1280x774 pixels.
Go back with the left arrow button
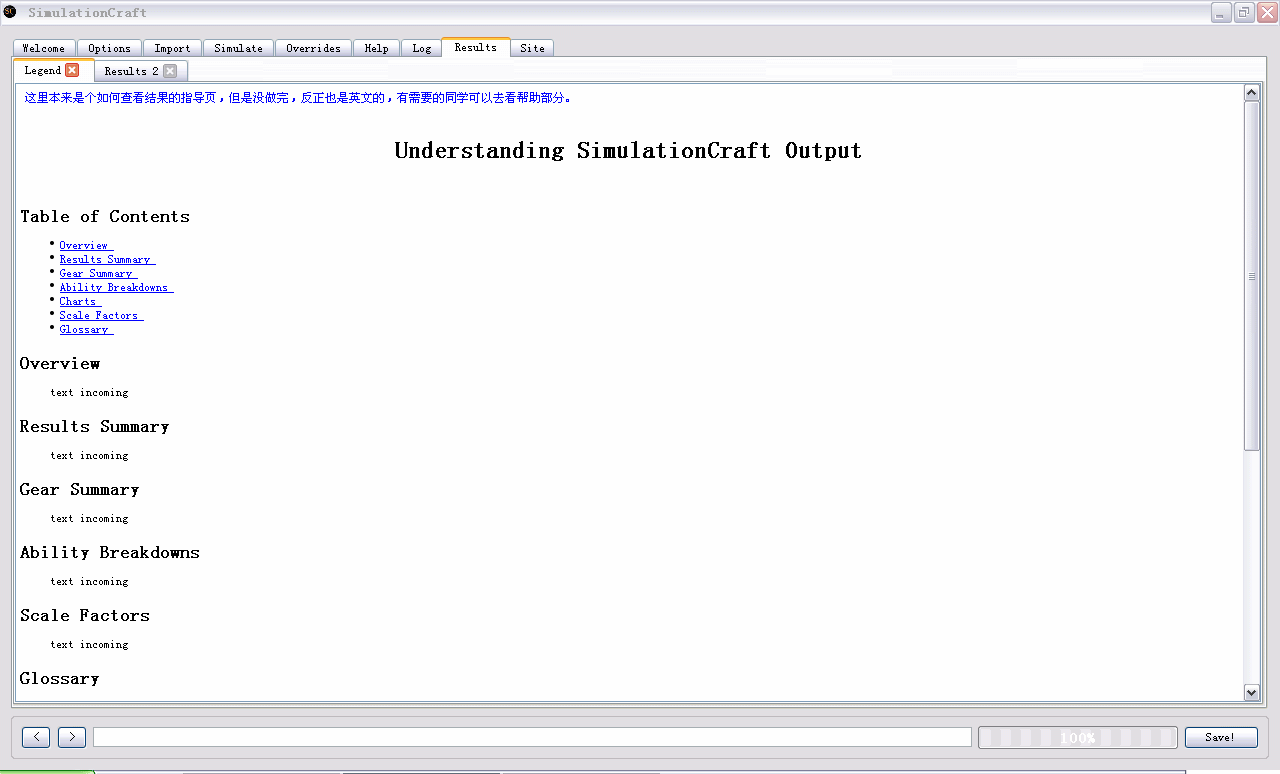click(x=36, y=737)
